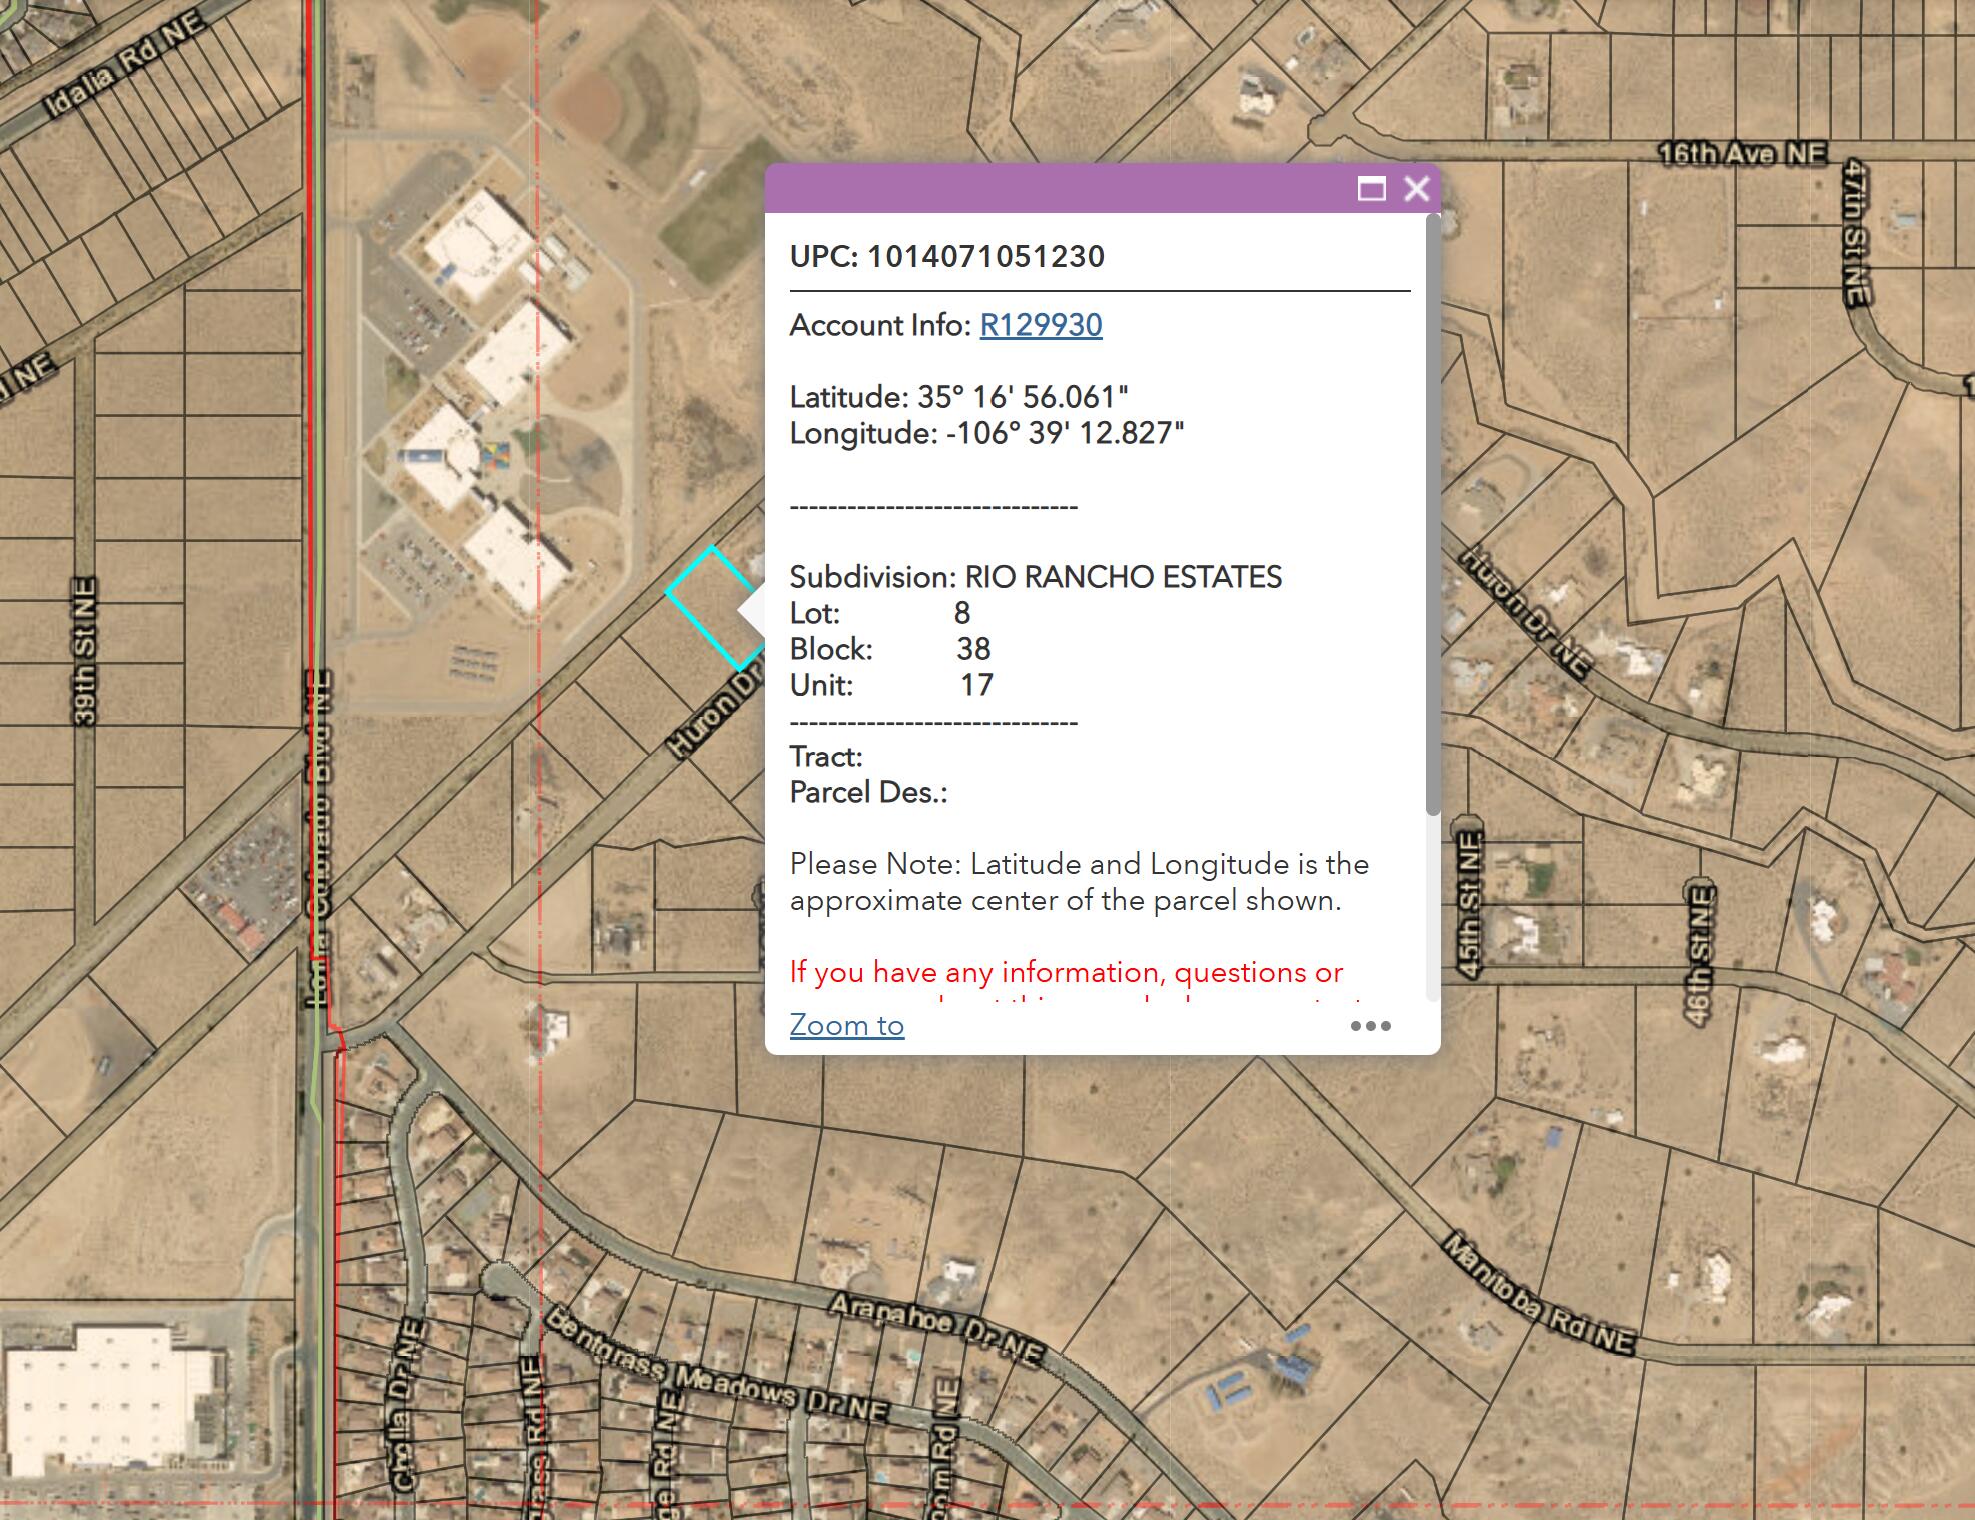Open the popup more options ellipsis

(x=1370, y=1026)
